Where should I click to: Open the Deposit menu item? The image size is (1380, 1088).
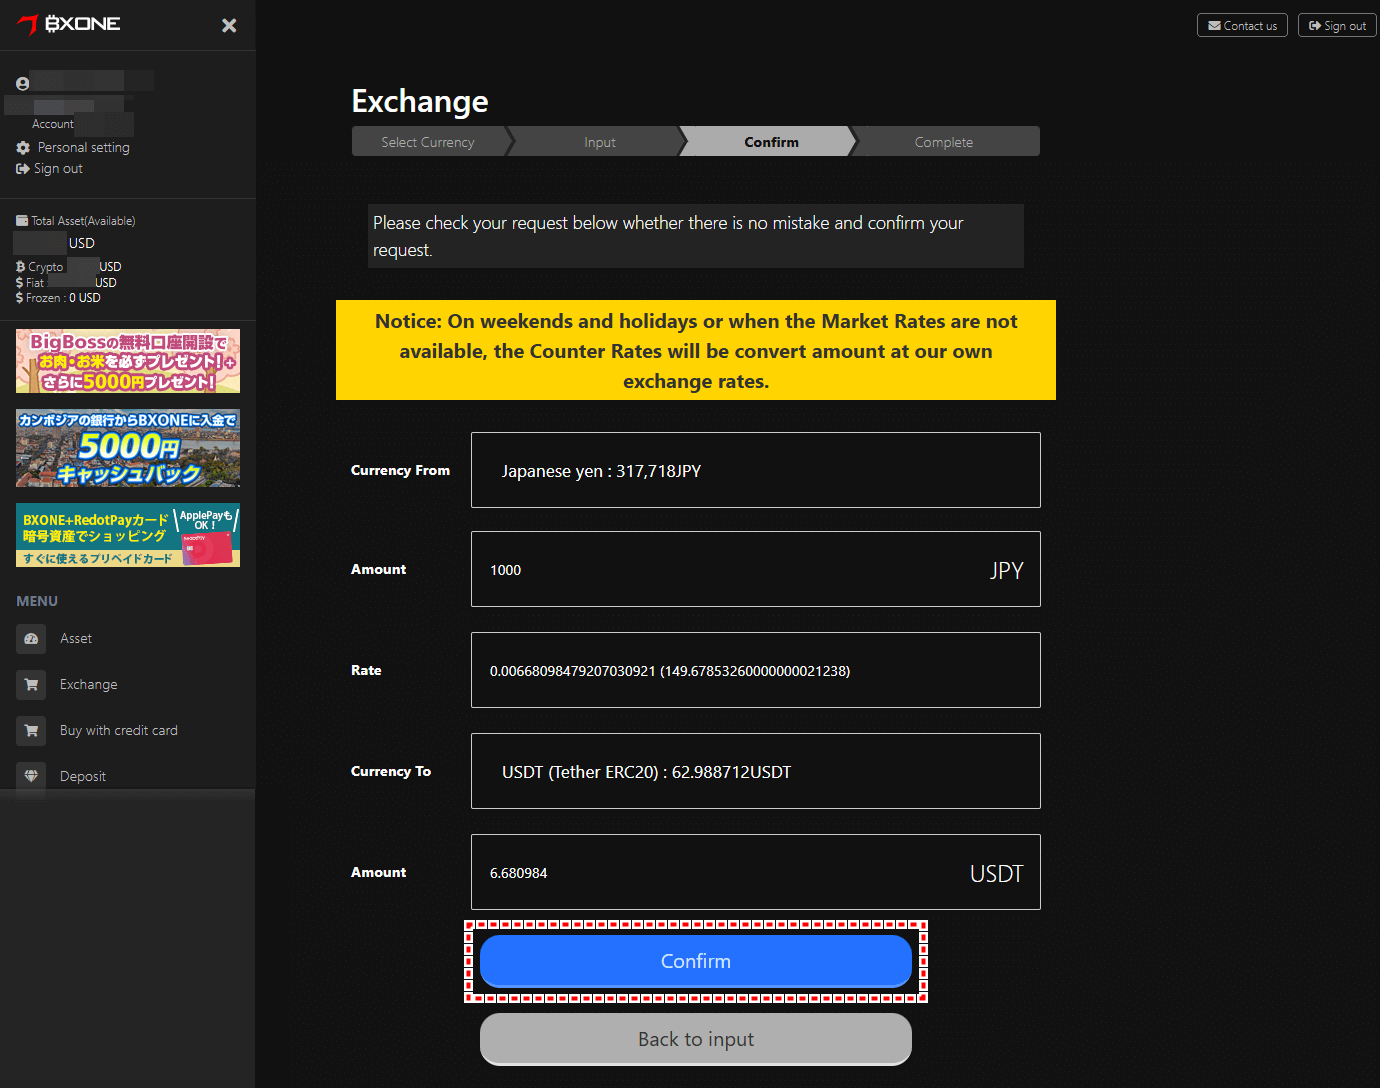(83, 777)
